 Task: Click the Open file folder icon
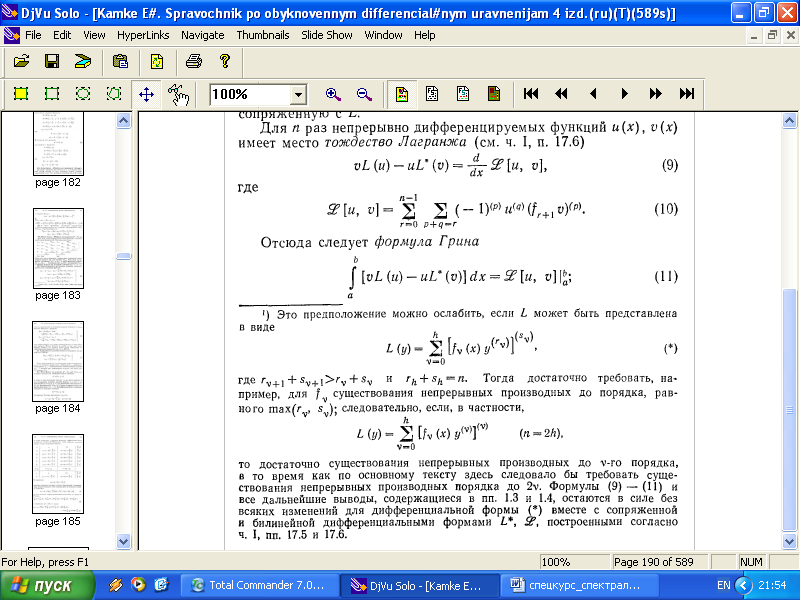pyautogui.click(x=21, y=62)
